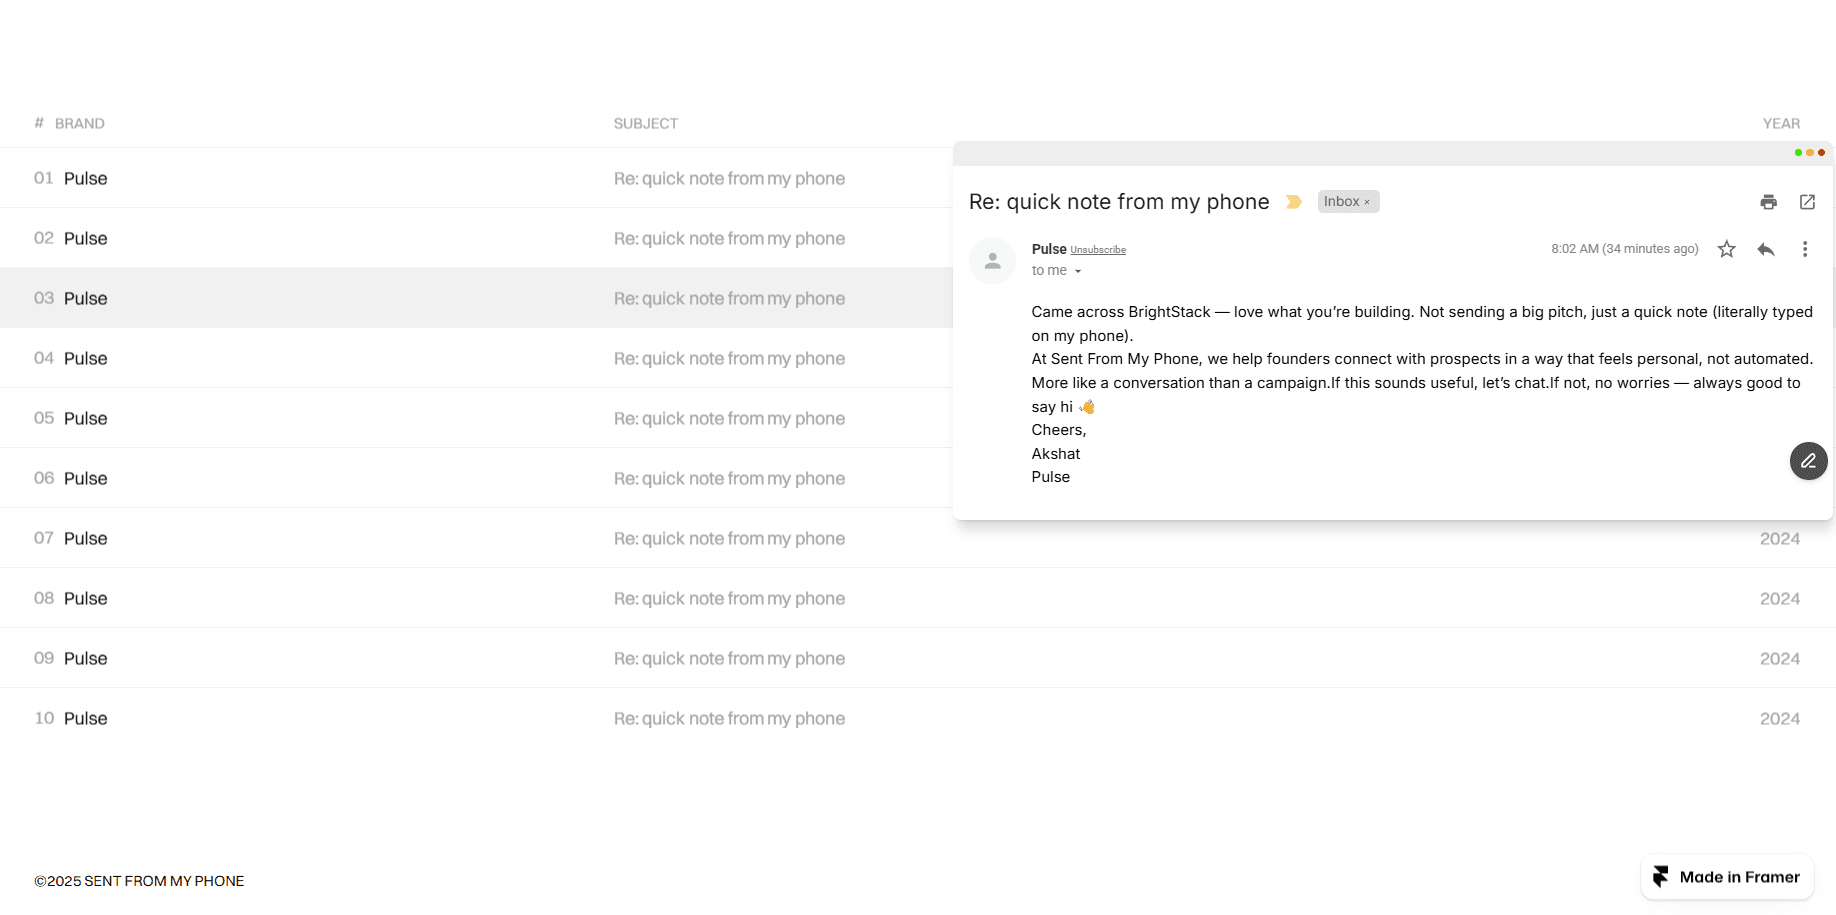This screenshot has width=1836, height=915.
Task: Click the 2024 year in row 08
Action: 1780,599
